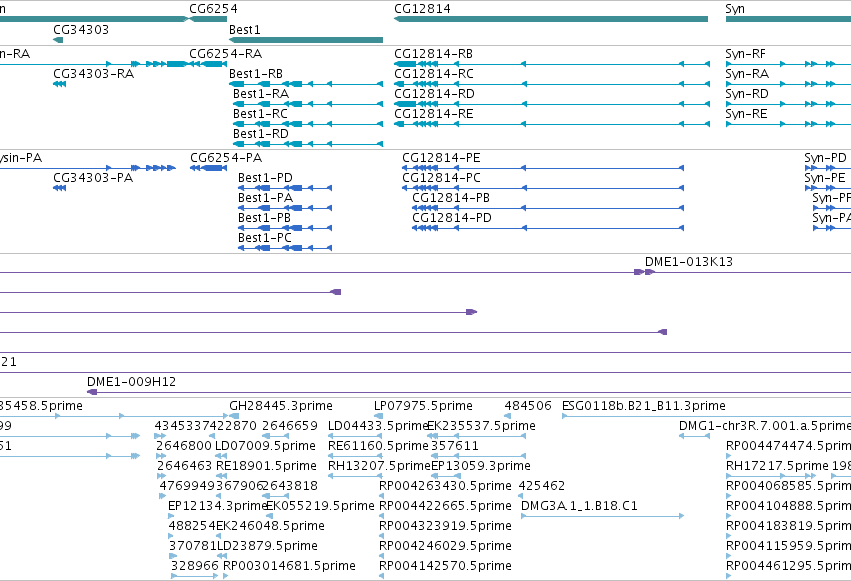Open transcript CG6254-RA
The image size is (851, 581).
tap(225, 54)
